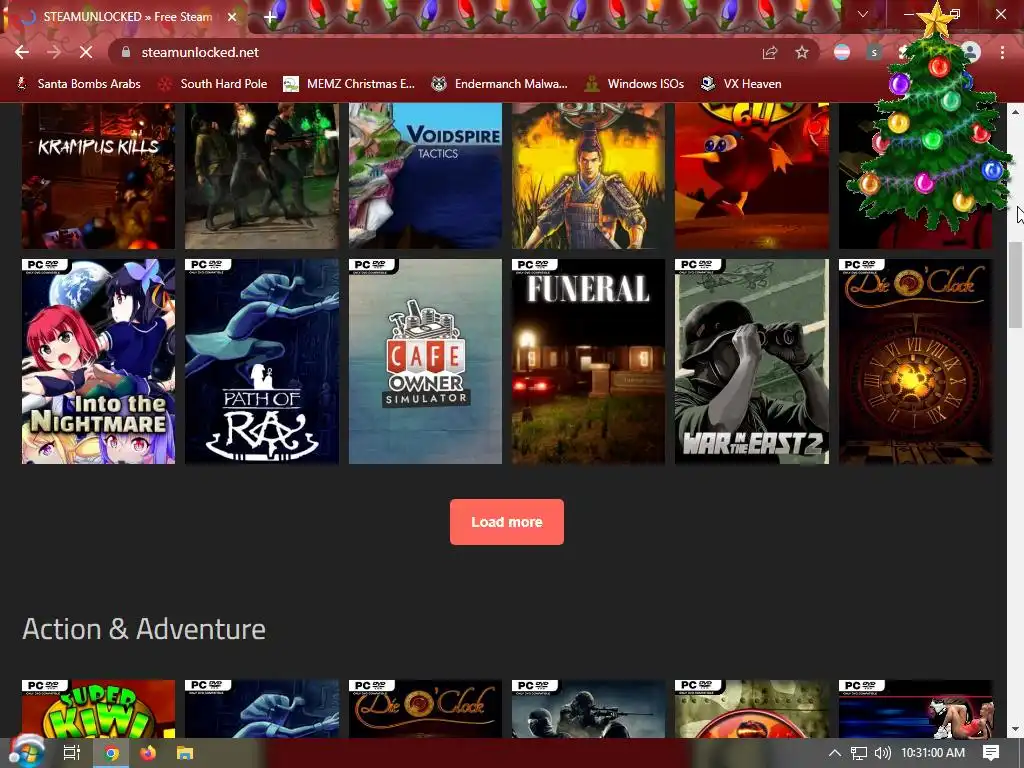
Task: Open the extension with the S icon
Action: point(874,52)
